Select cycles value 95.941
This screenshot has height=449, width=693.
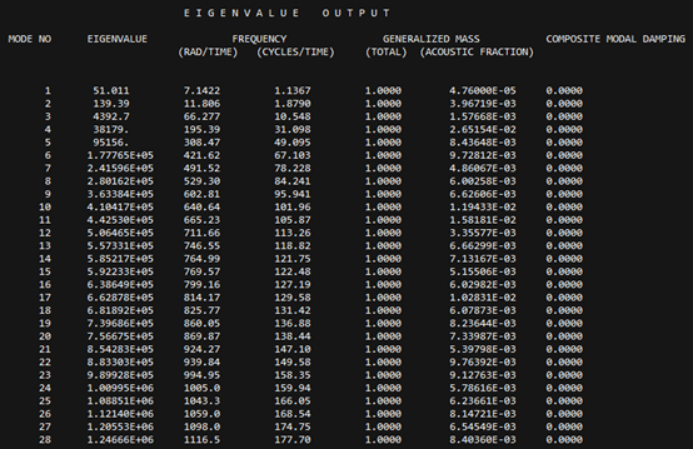tap(293, 194)
